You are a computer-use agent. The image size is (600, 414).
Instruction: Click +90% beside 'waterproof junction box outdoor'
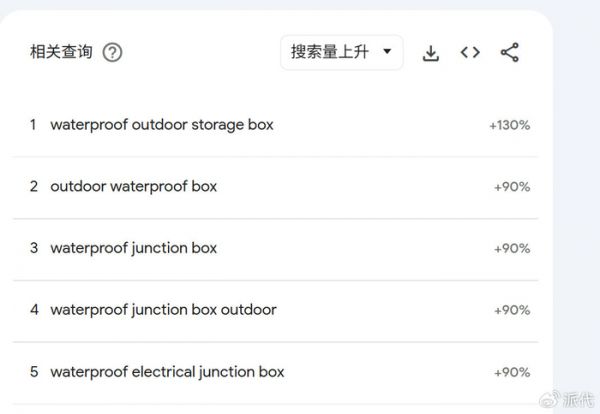pyautogui.click(x=512, y=311)
